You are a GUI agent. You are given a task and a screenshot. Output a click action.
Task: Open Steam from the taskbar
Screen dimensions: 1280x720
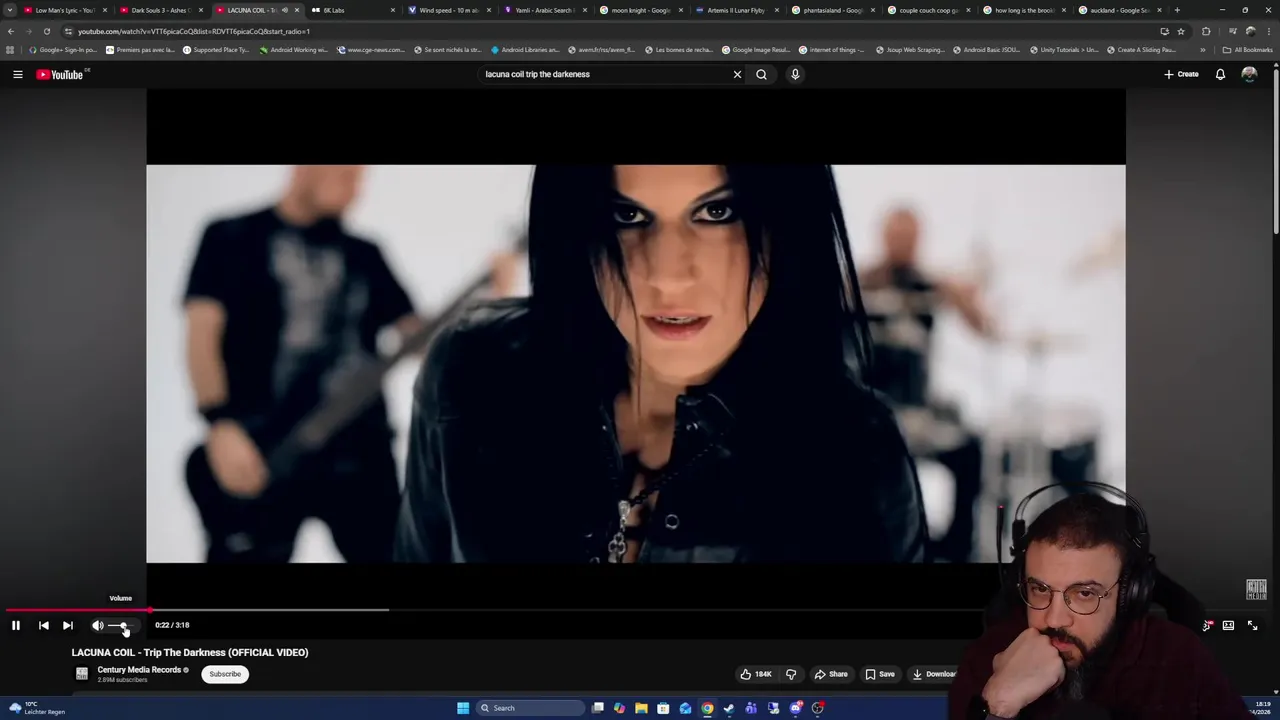click(729, 708)
